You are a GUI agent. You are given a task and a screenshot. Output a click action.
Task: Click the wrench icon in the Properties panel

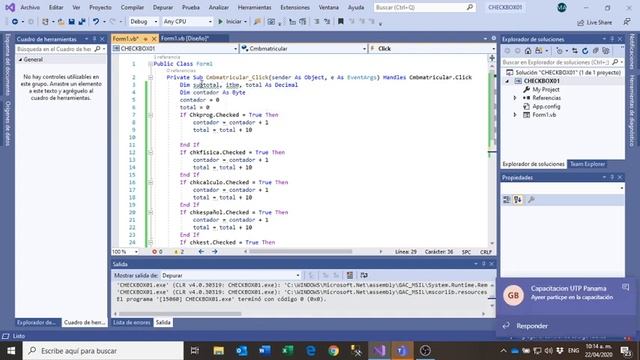point(531,200)
